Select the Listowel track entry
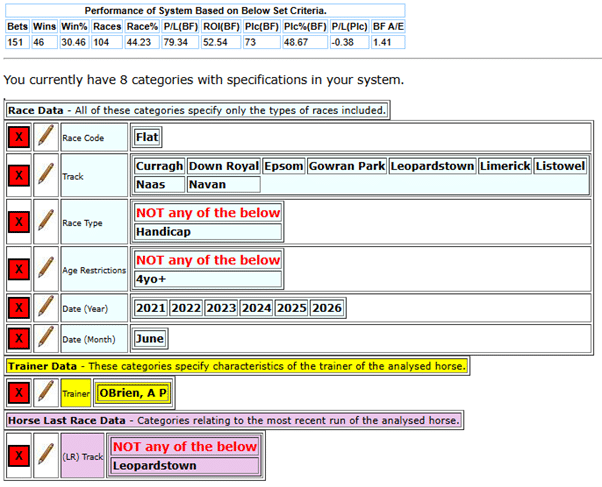Viewport: 602px width, 487px height. click(560, 166)
